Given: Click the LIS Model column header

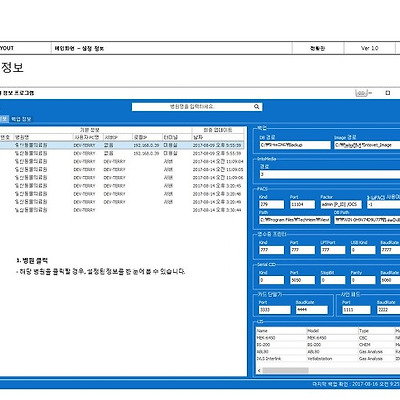Looking at the screenshot, I should [x=332, y=331].
